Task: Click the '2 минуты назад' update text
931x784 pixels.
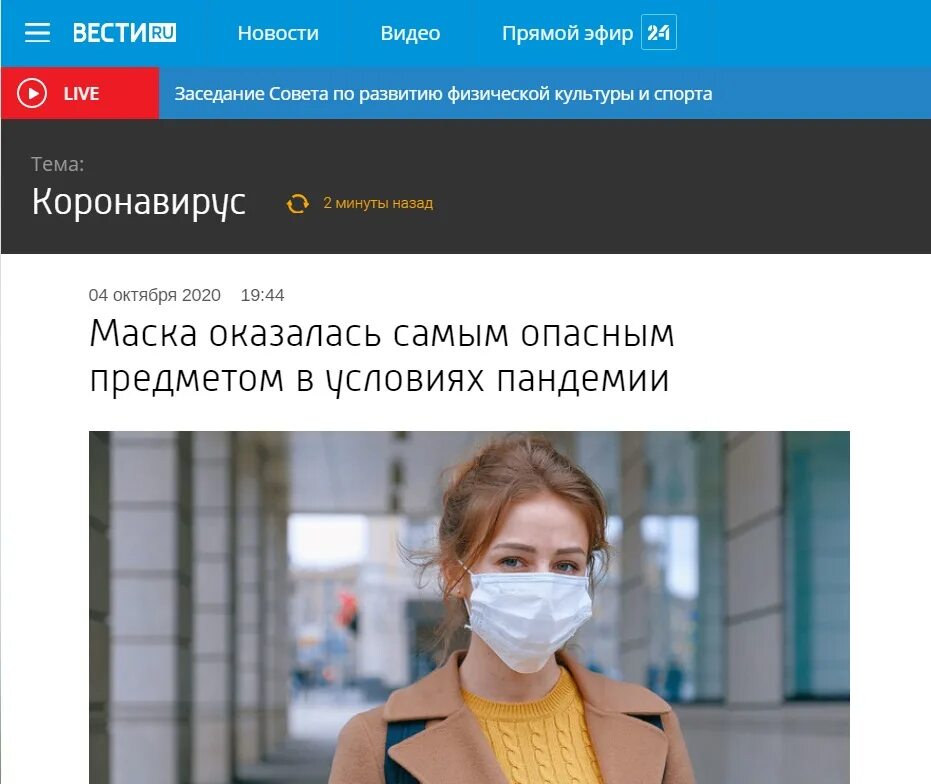Action: coord(378,203)
